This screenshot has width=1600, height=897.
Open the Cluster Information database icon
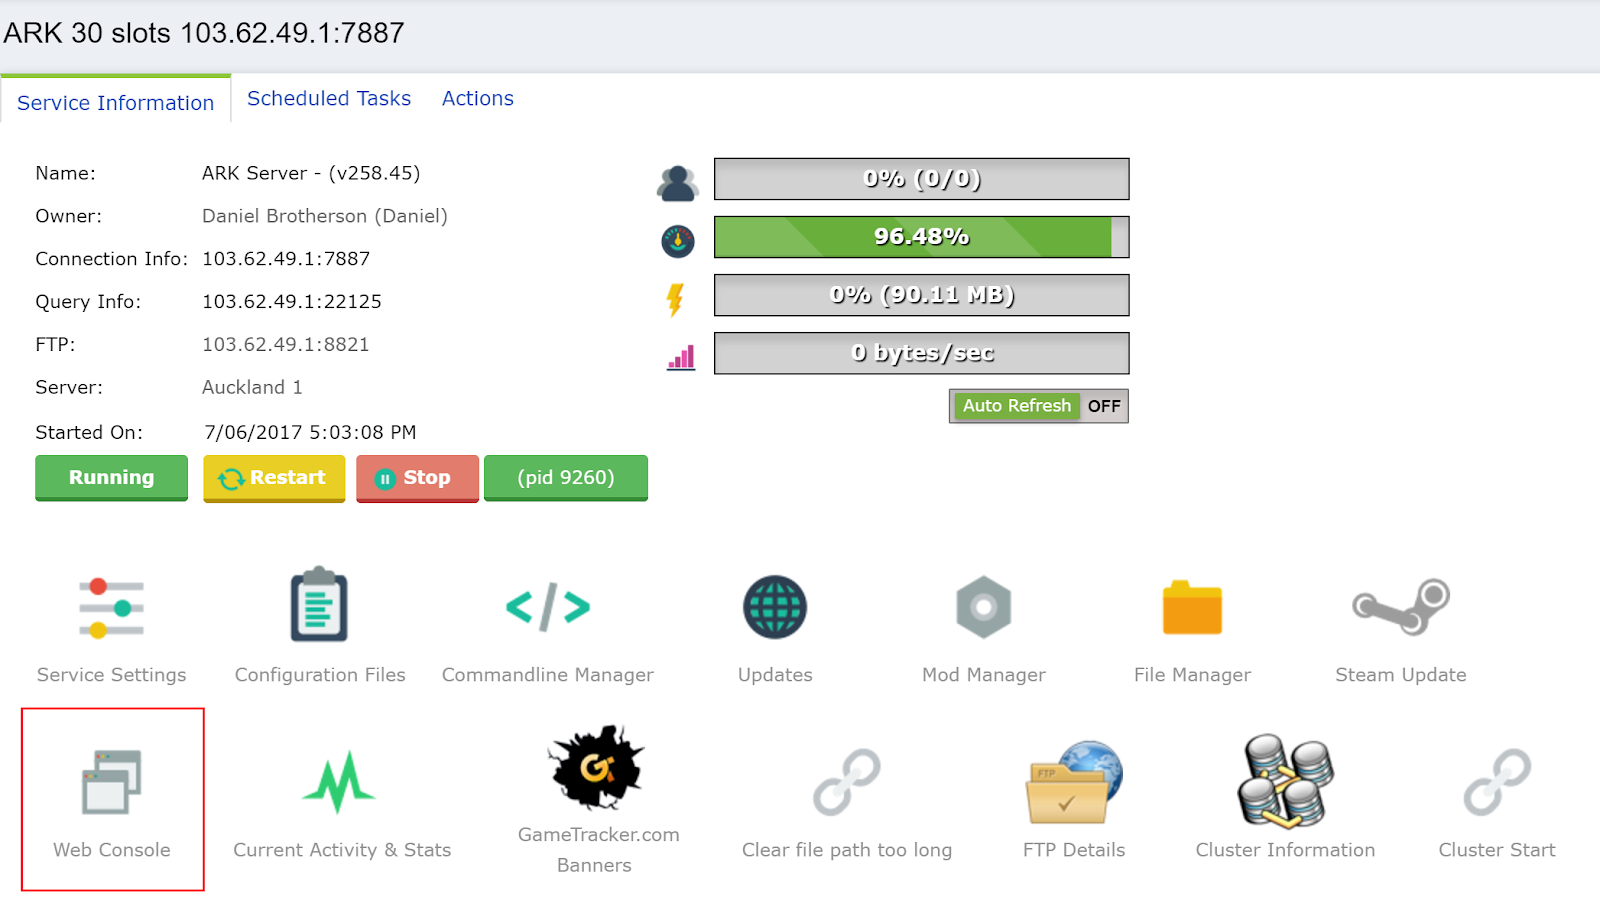coord(1285,782)
